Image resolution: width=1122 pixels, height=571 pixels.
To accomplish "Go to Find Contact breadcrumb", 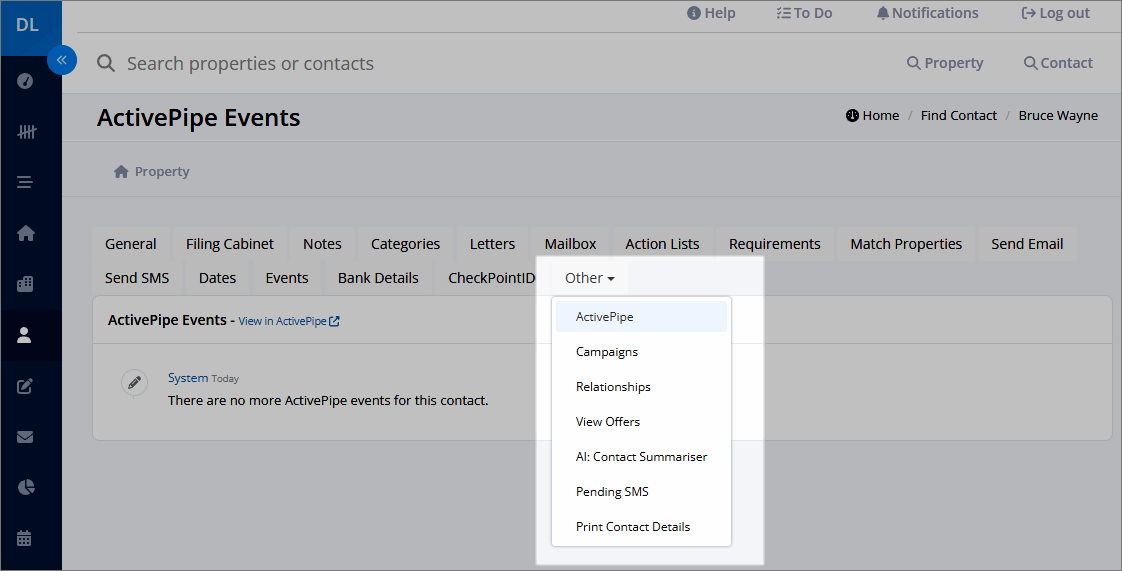I will [959, 115].
